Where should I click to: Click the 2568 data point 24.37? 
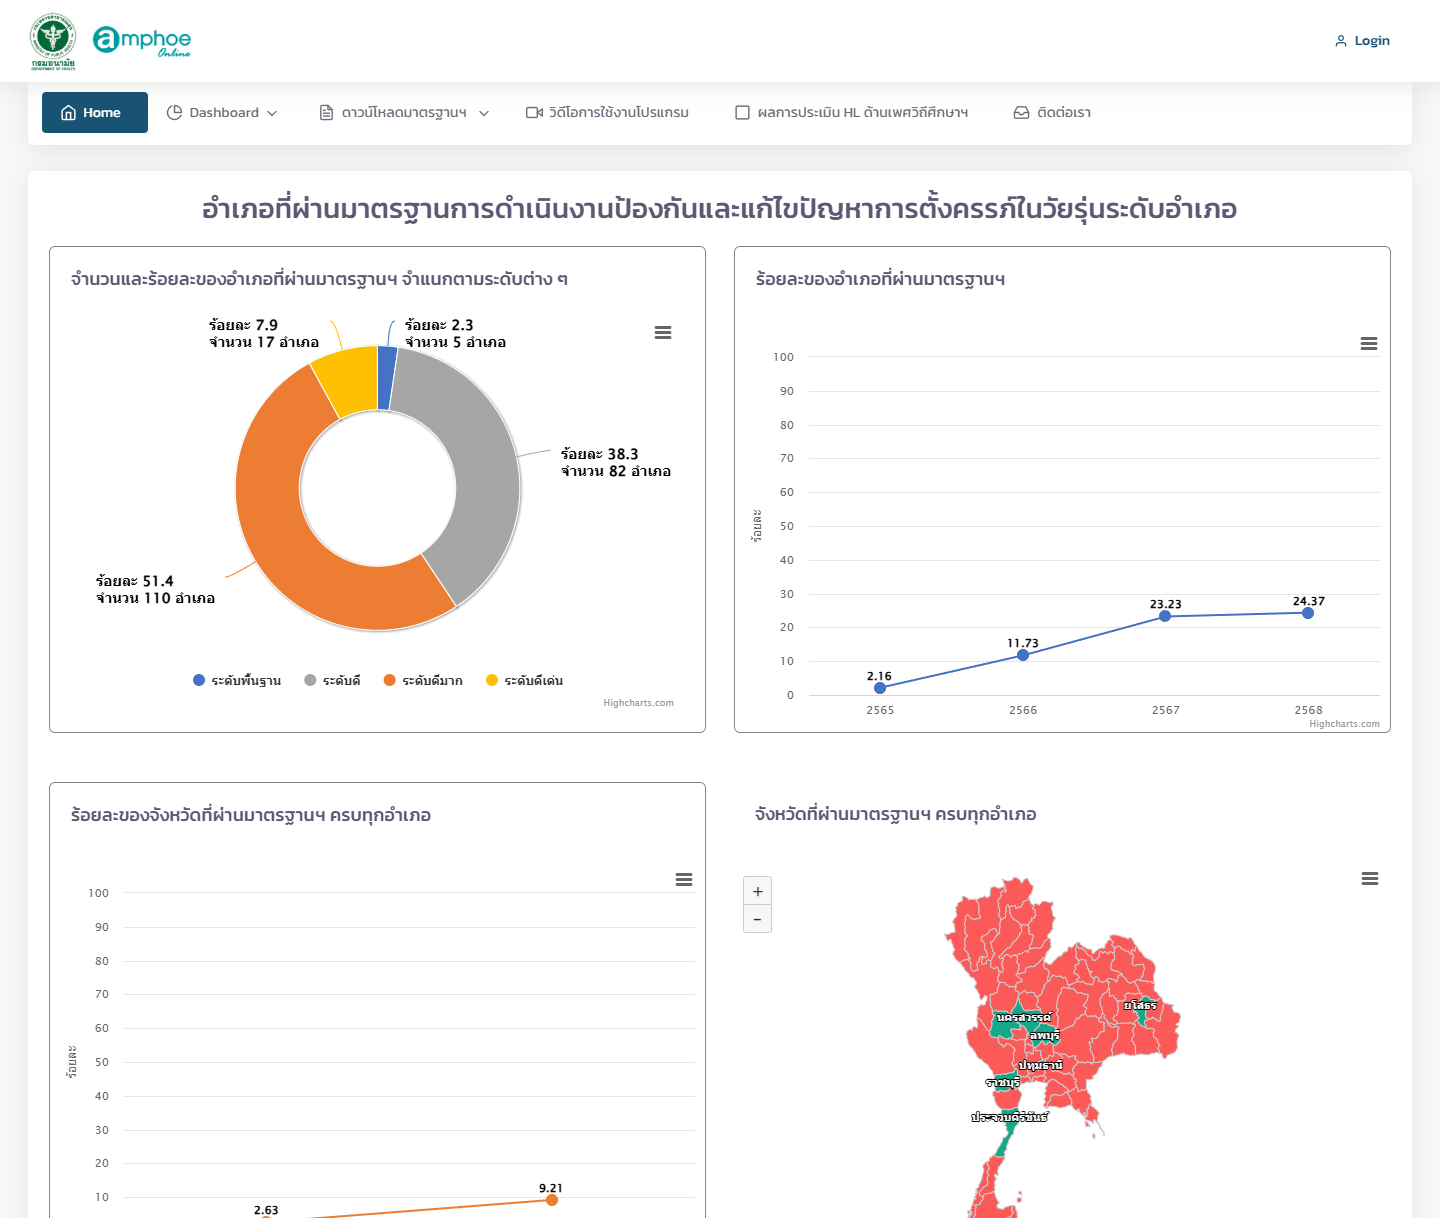tap(1308, 613)
